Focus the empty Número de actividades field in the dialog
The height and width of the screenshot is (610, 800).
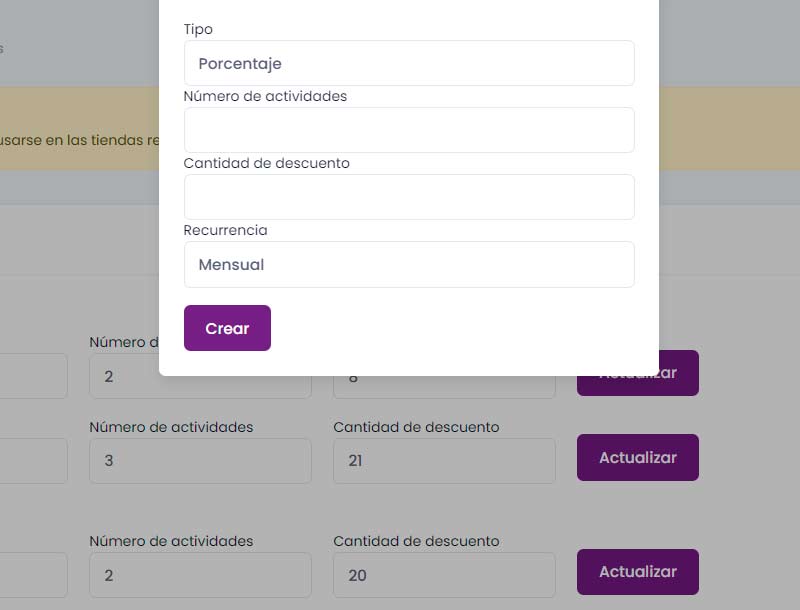tap(409, 130)
